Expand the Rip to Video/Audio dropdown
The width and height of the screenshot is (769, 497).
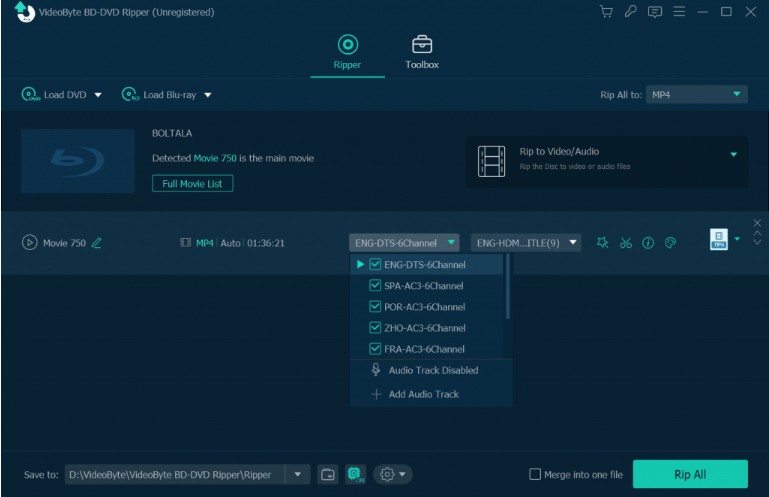pos(734,155)
